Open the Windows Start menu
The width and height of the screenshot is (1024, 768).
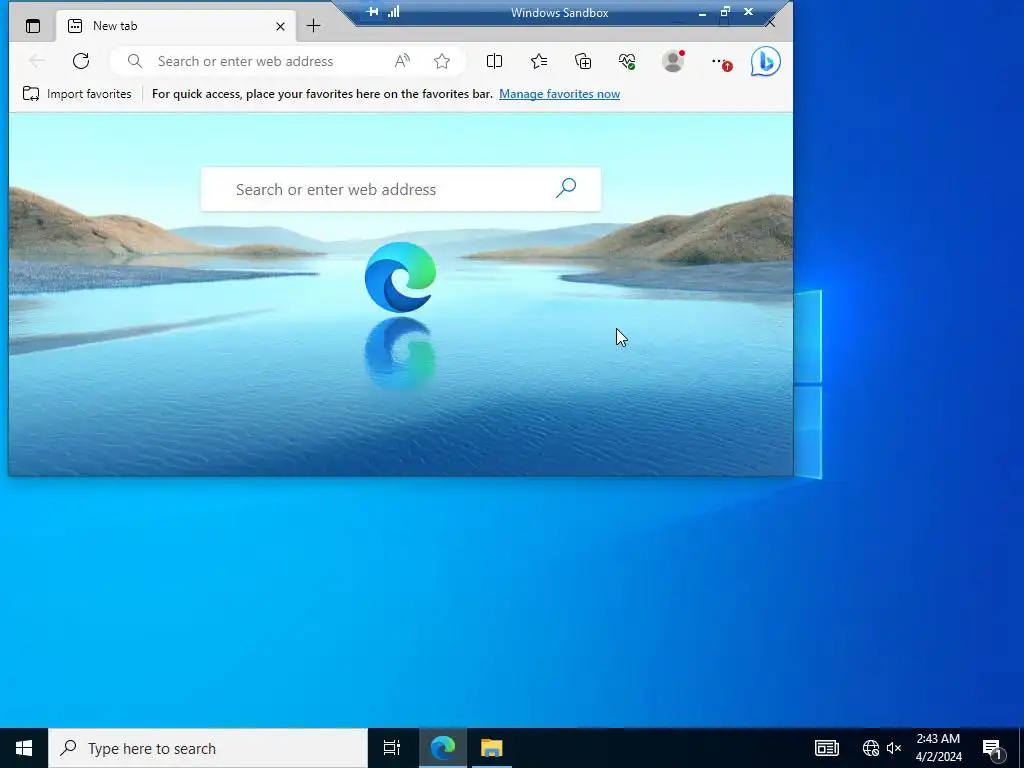pyautogui.click(x=24, y=748)
